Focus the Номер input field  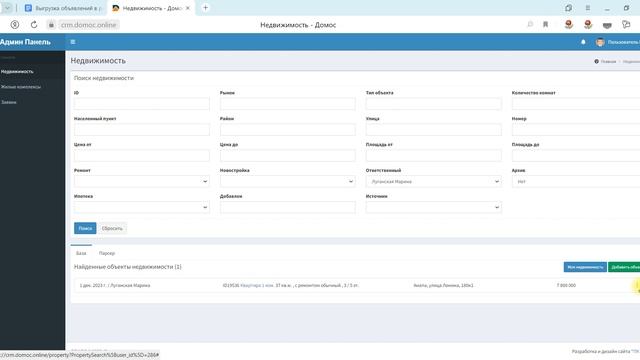coord(576,129)
